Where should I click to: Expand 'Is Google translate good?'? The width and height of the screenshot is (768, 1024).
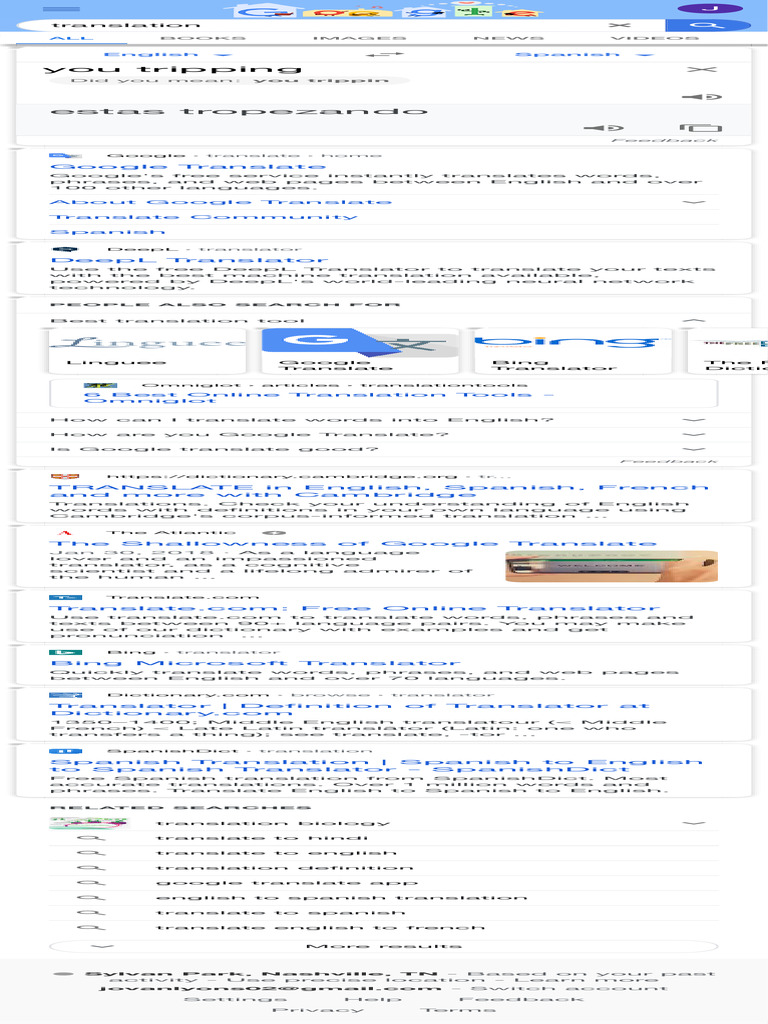(x=694, y=449)
